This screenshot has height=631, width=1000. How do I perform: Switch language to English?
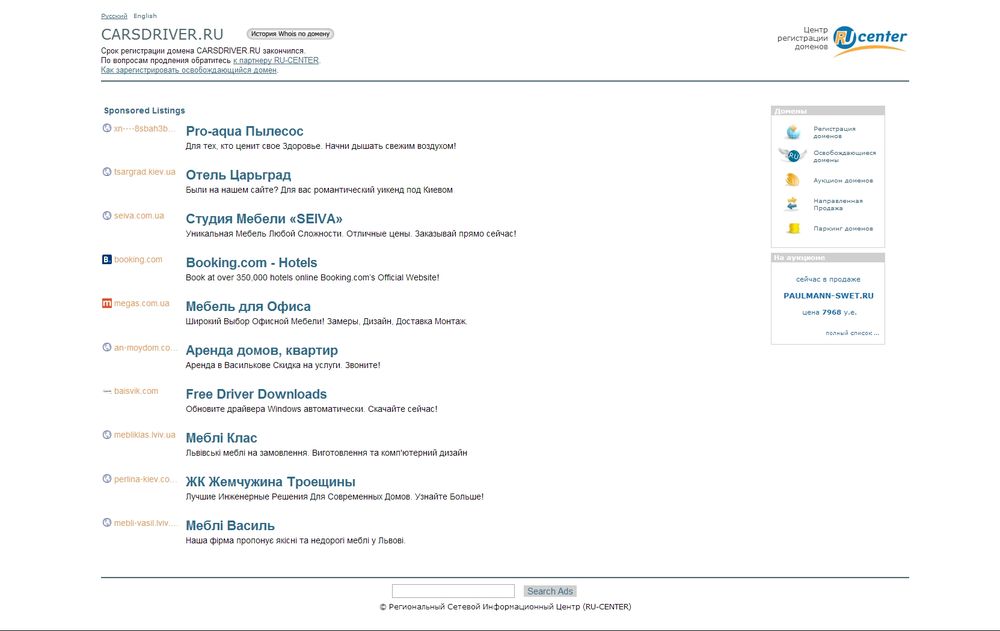tap(145, 16)
